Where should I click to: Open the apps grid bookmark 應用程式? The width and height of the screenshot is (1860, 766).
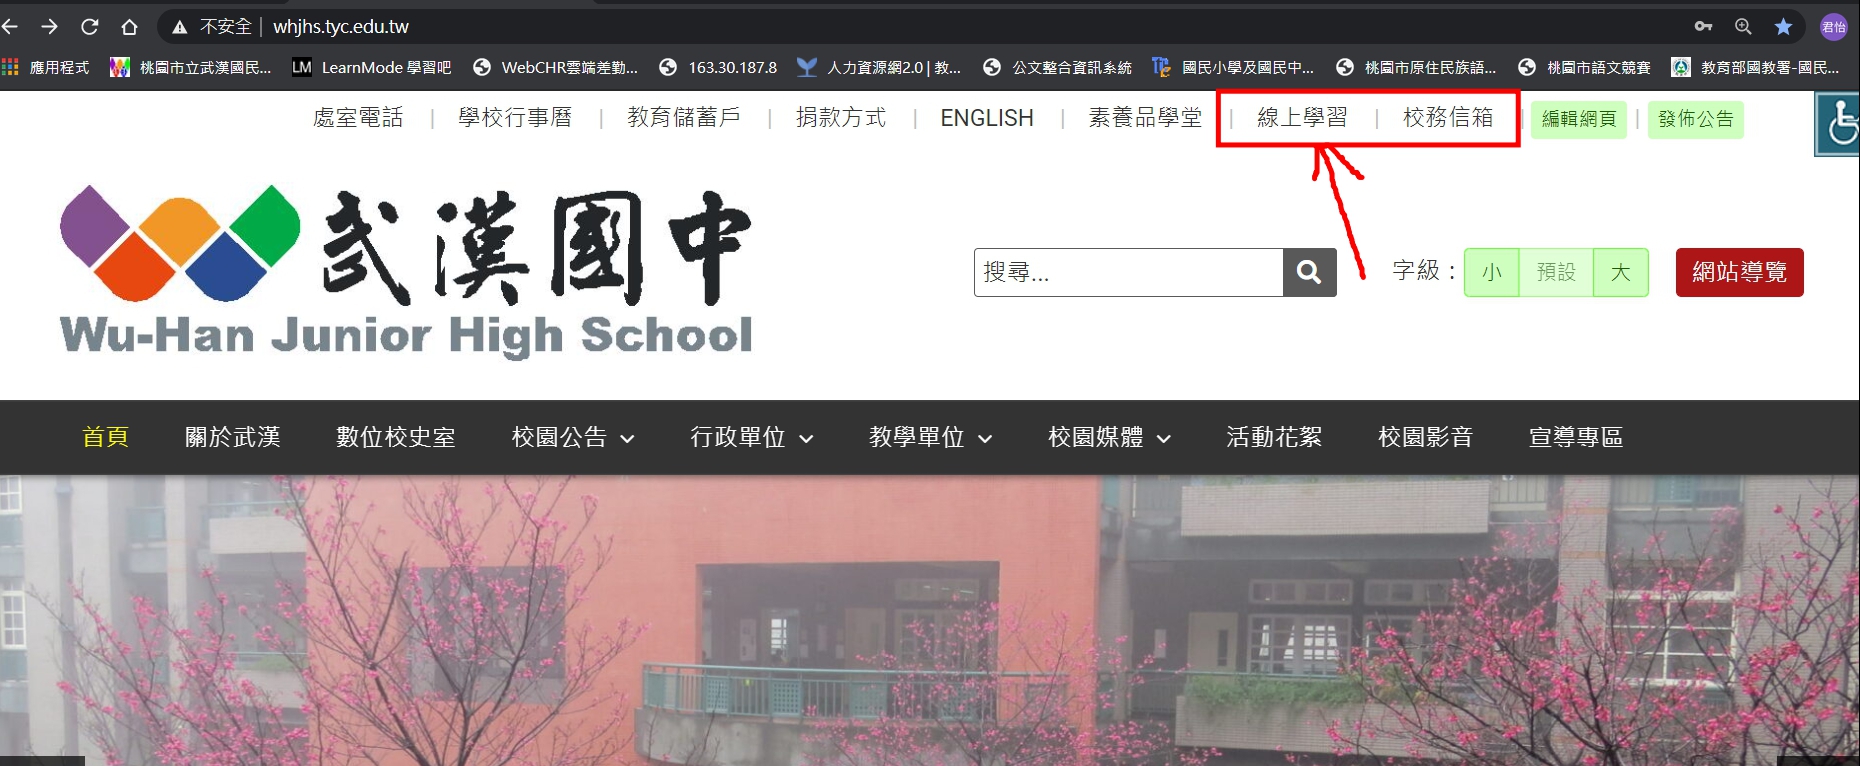[46, 67]
